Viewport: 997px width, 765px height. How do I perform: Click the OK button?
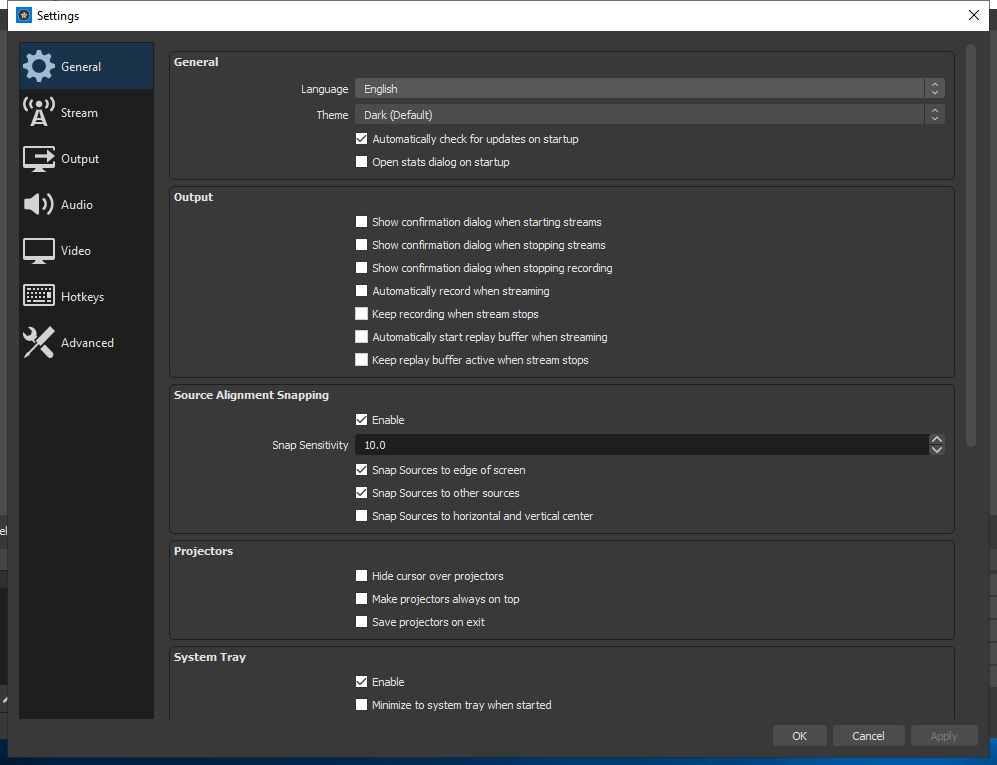tap(799, 736)
